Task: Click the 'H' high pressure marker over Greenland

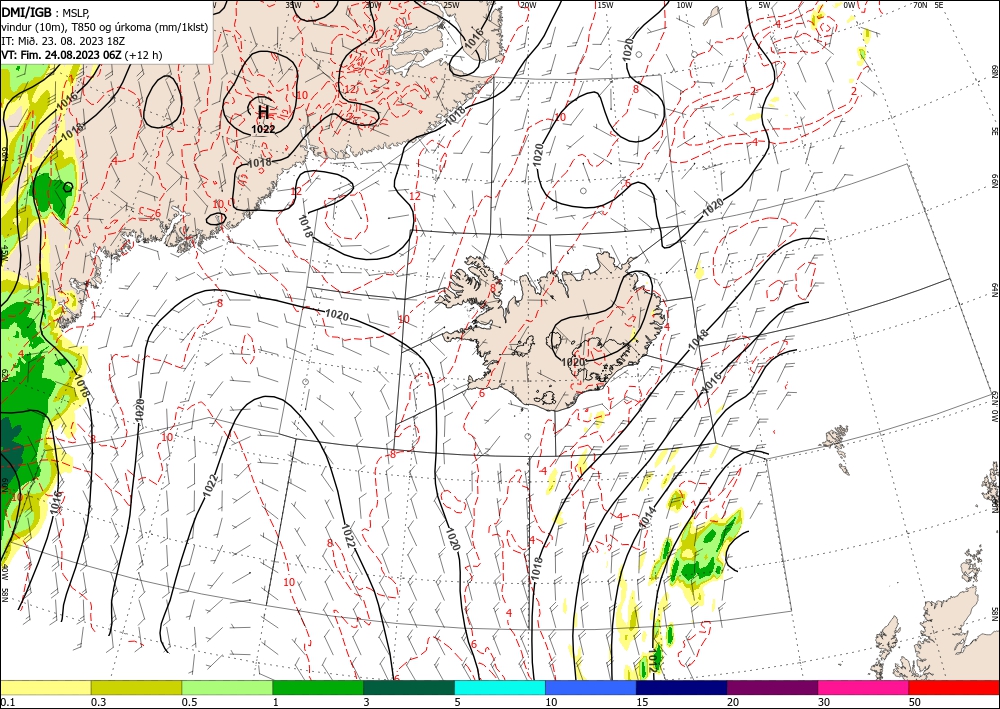Action: 263,113
